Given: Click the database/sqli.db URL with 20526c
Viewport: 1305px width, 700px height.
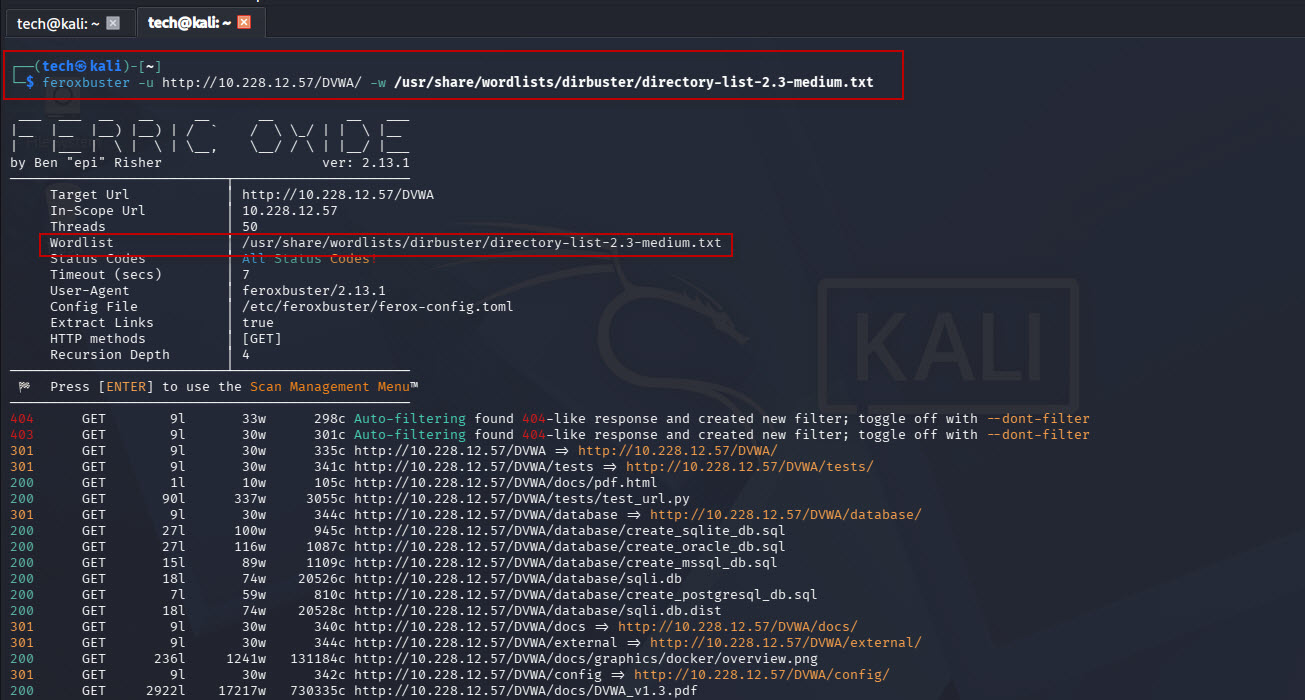Looking at the screenshot, I should [x=518, y=578].
